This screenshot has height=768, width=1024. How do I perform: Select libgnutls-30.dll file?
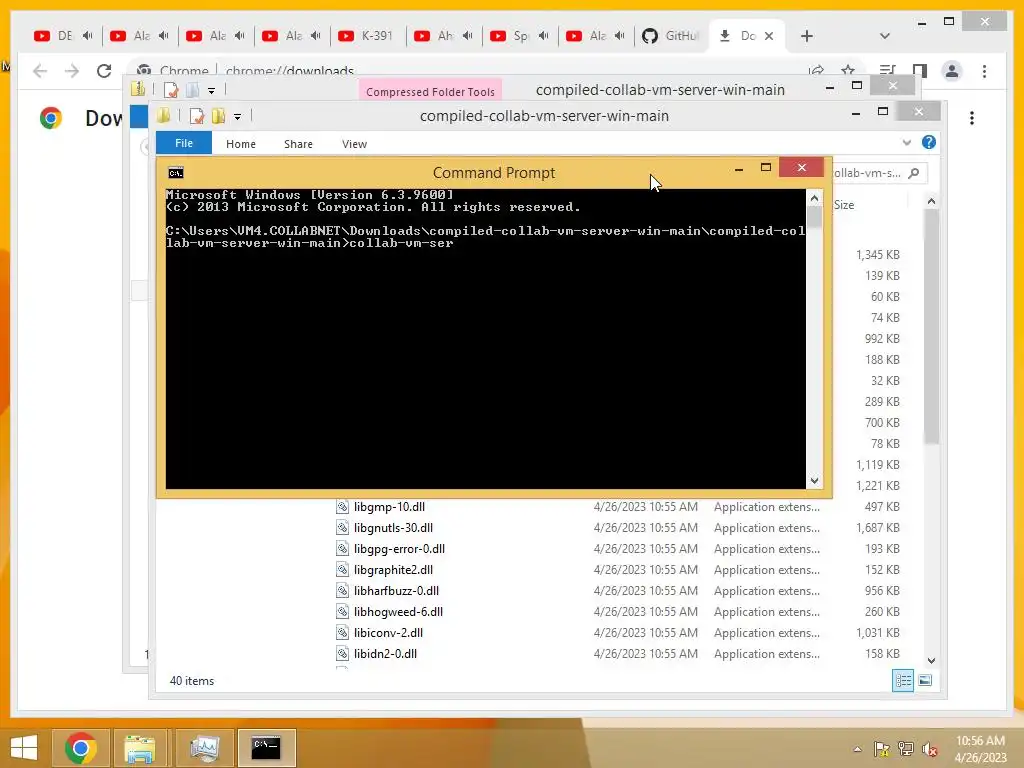[x=393, y=528]
